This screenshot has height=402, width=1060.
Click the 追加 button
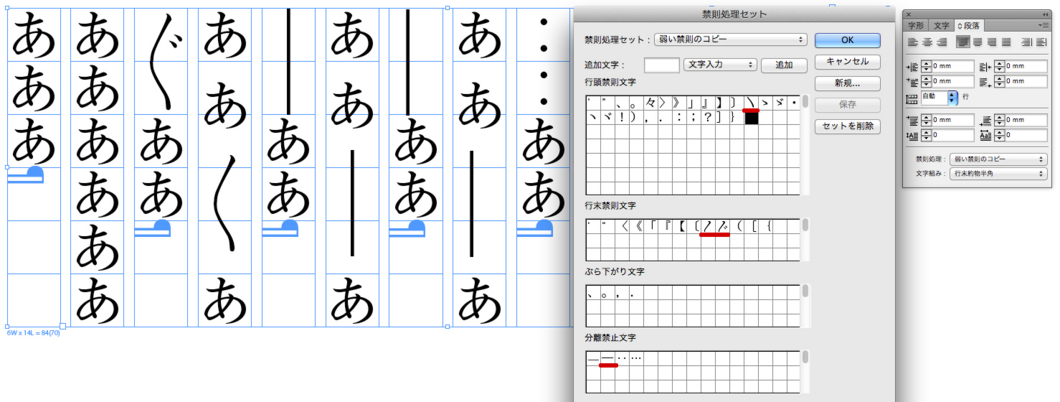click(784, 65)
